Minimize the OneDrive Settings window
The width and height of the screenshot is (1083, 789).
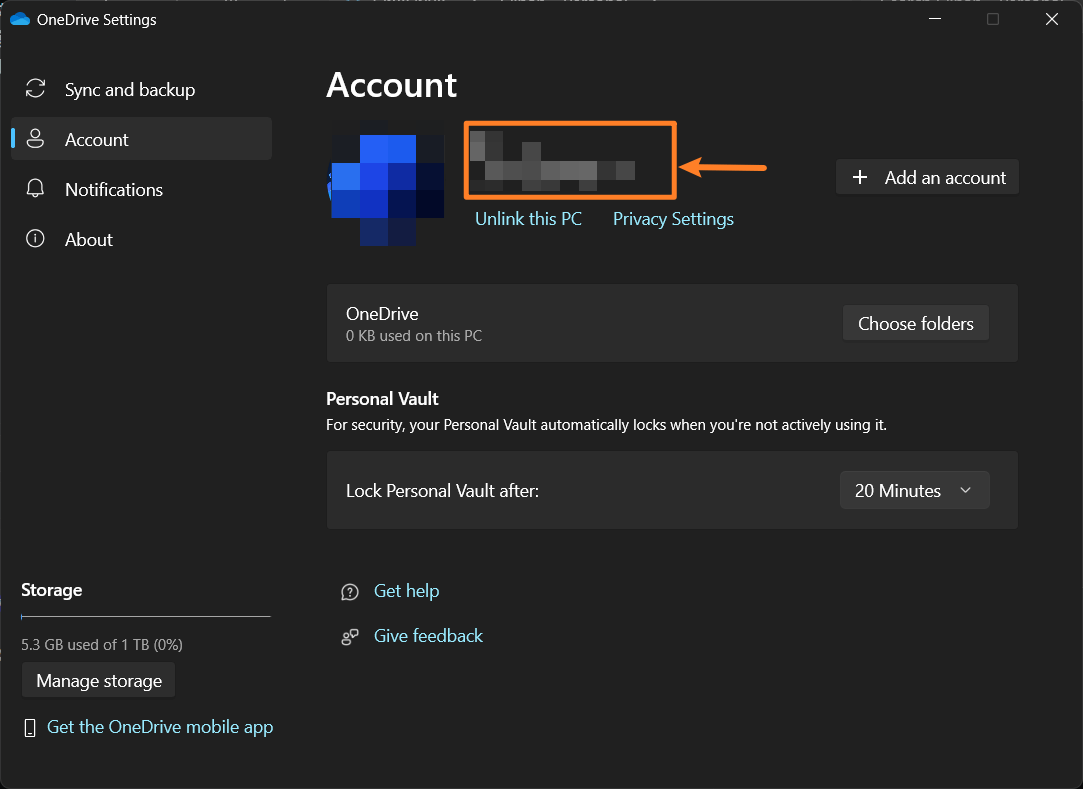[935, 19]
